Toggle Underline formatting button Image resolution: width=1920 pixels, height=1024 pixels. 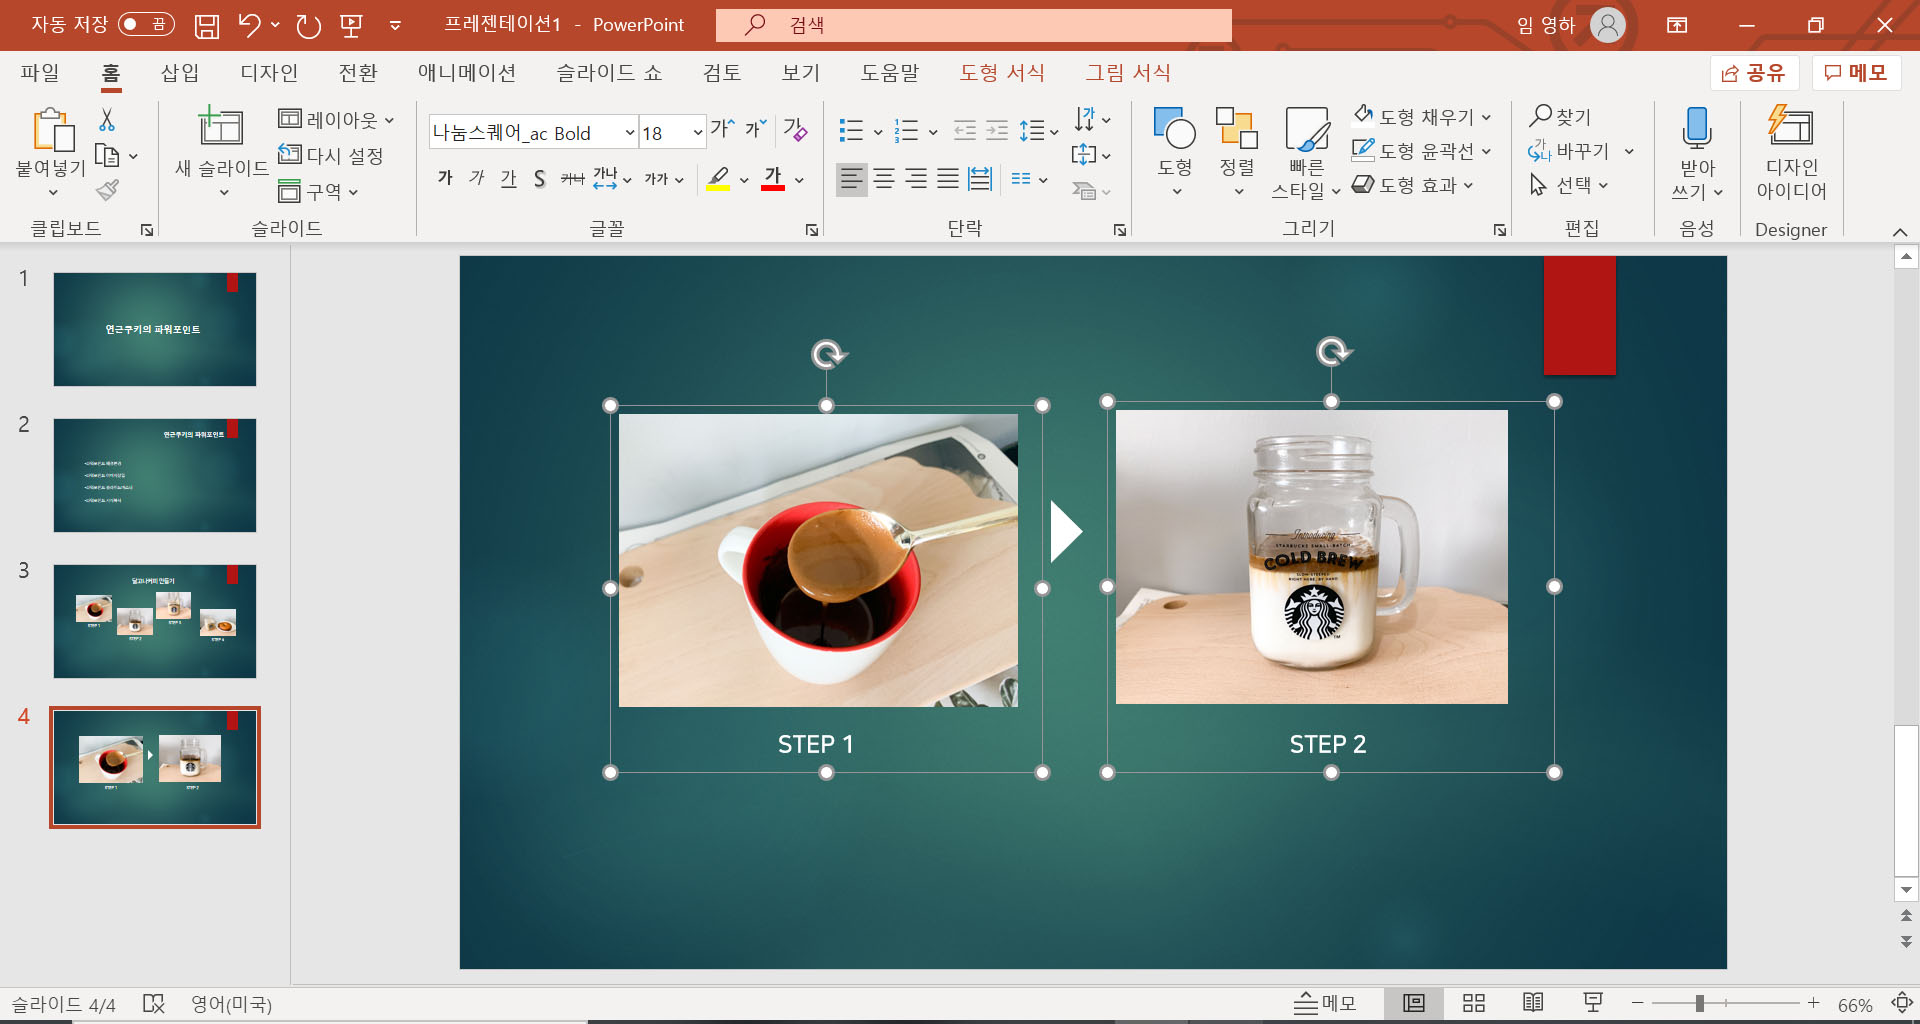point(509,178)
